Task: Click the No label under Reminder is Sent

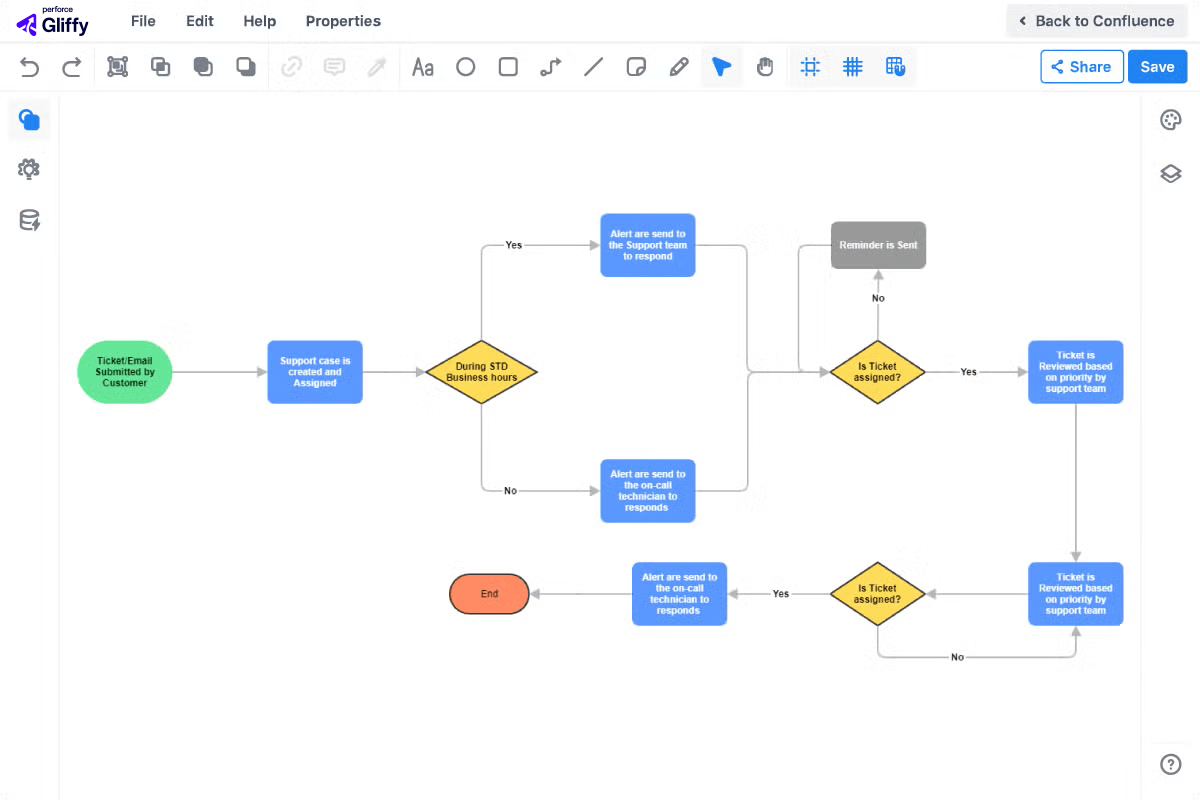Action: click(878, 298)
